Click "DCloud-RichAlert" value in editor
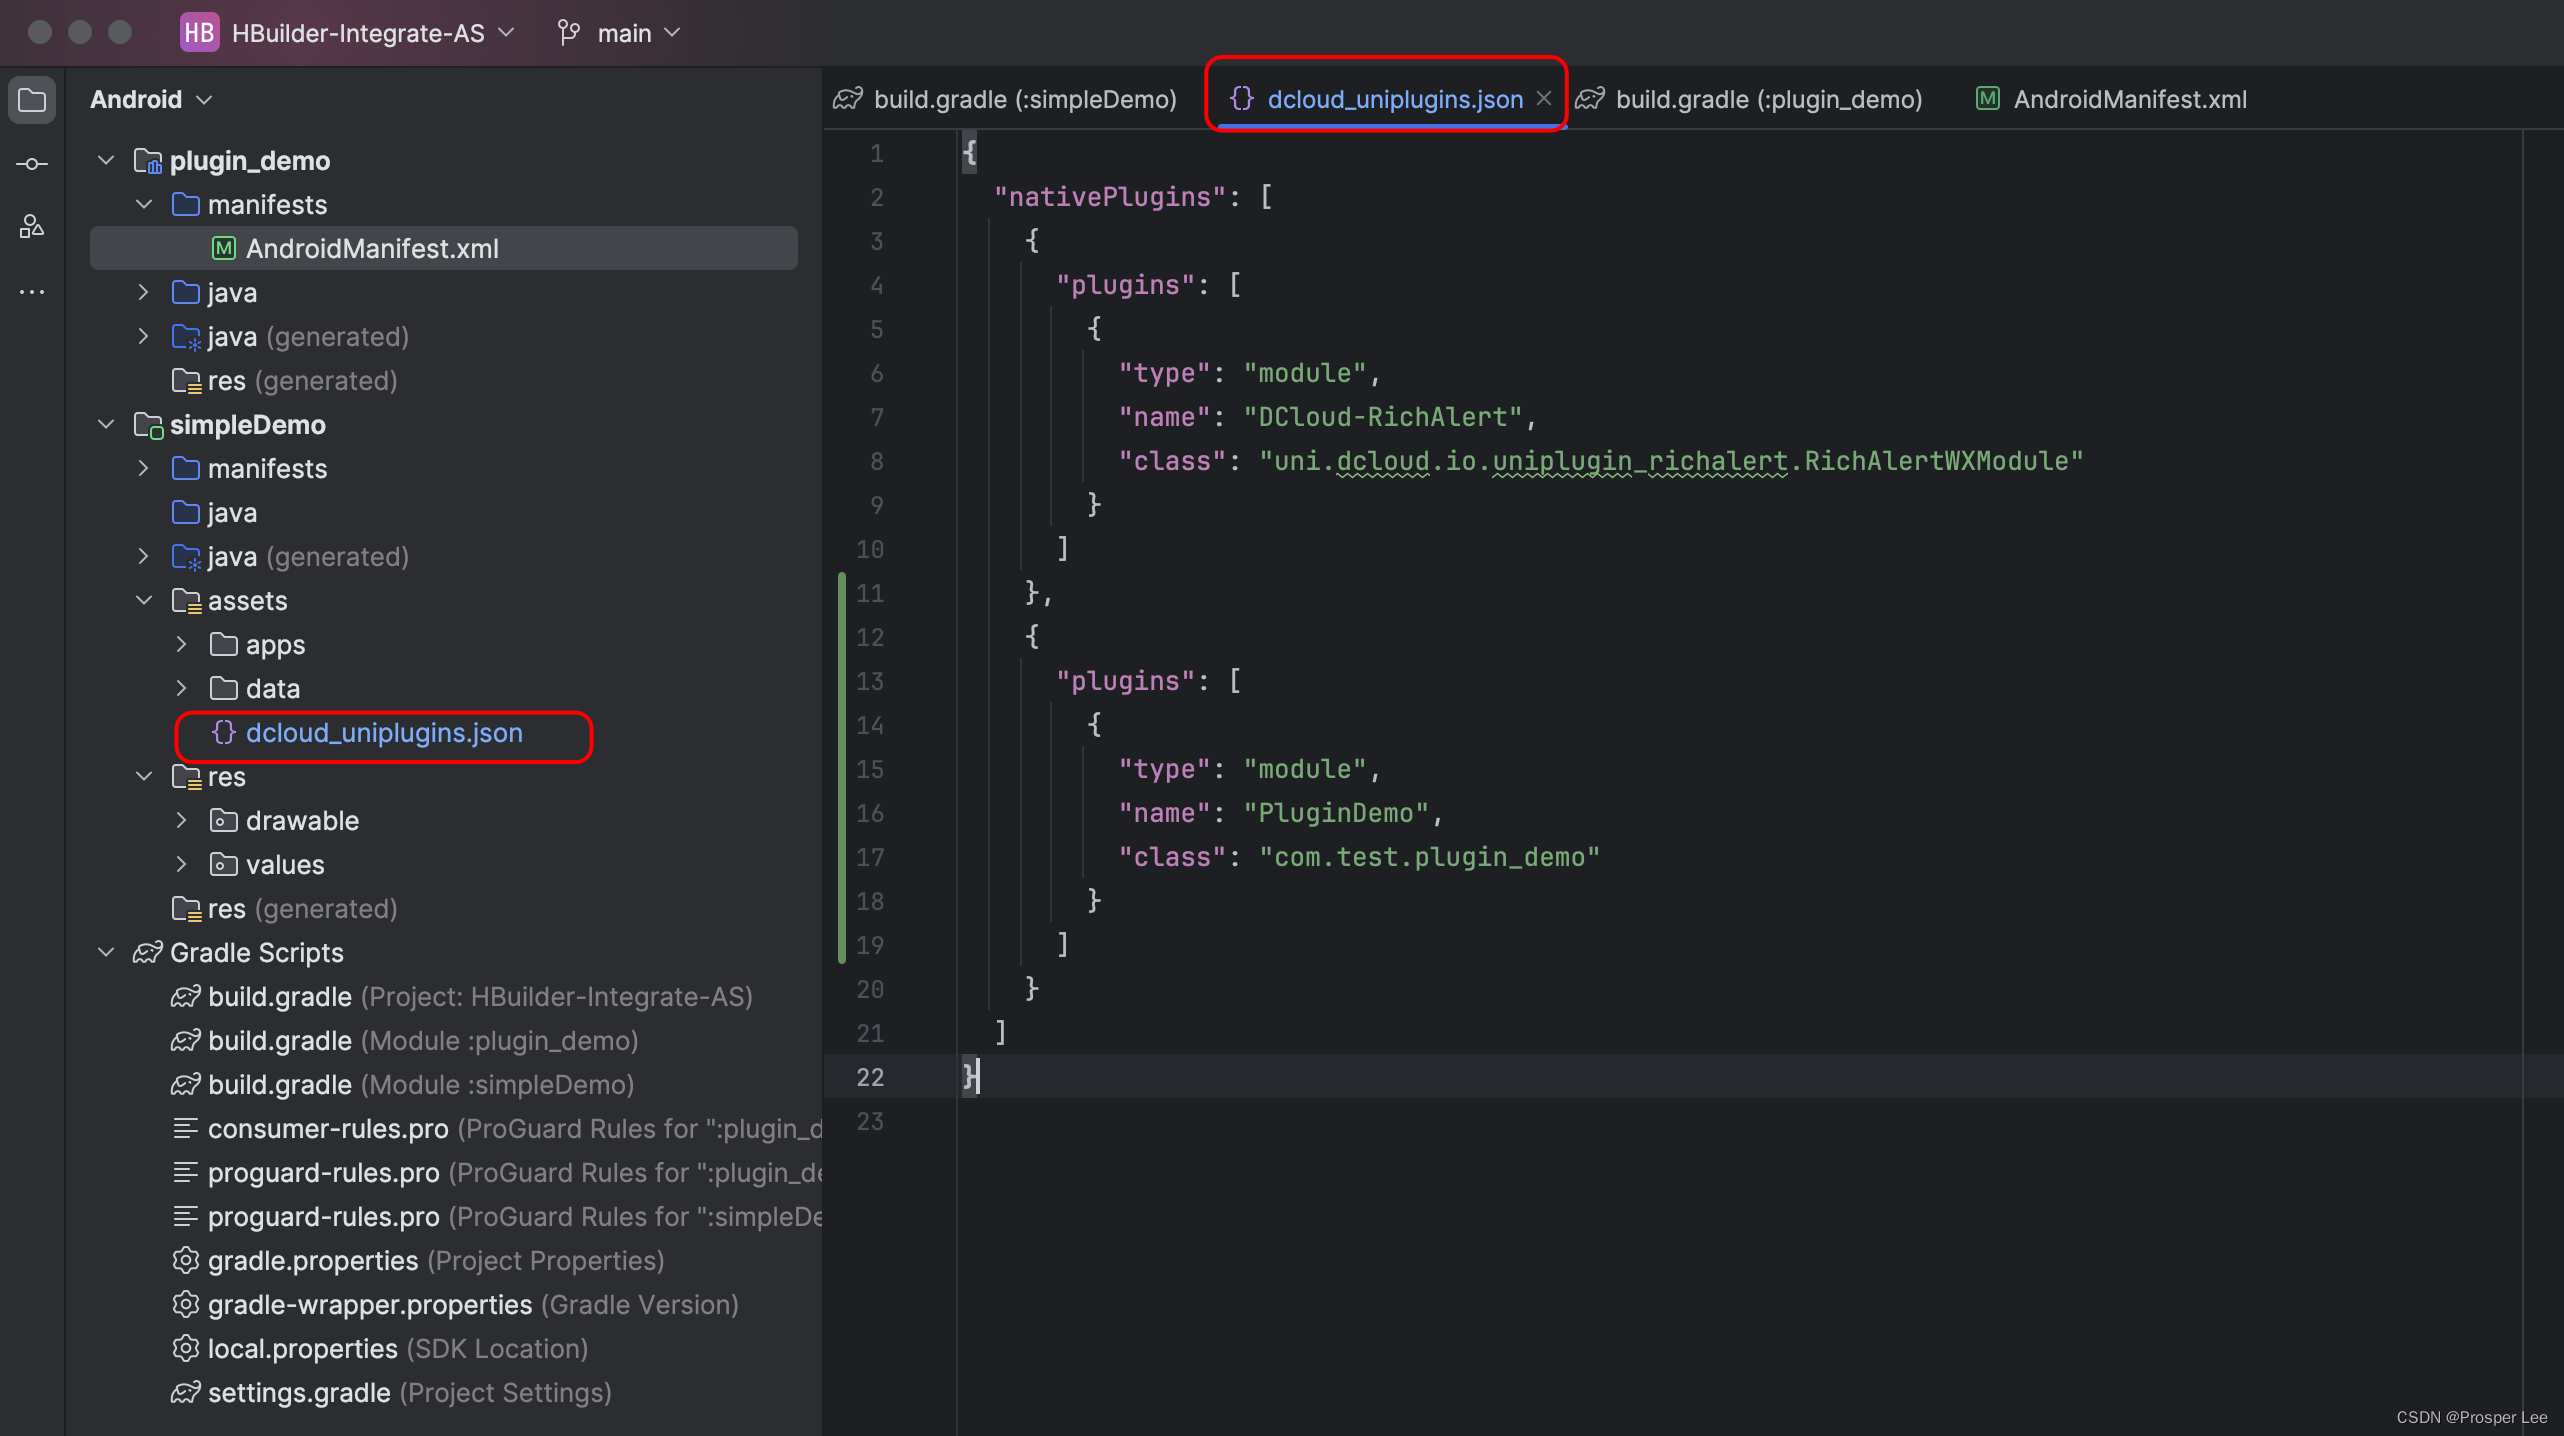 coord(1383,417)
